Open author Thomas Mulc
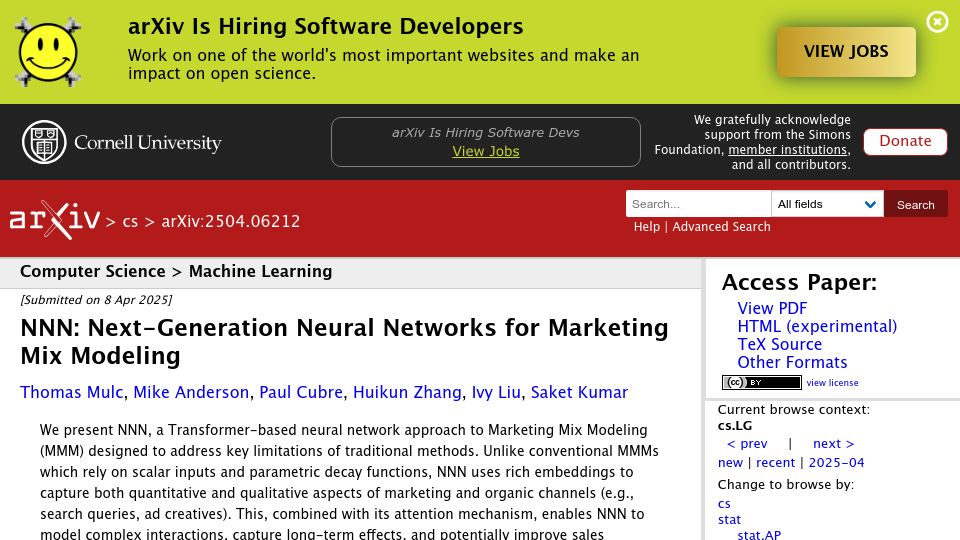This screenshot has width=960, height=540. pyautogui.click(x=72, y=392)
